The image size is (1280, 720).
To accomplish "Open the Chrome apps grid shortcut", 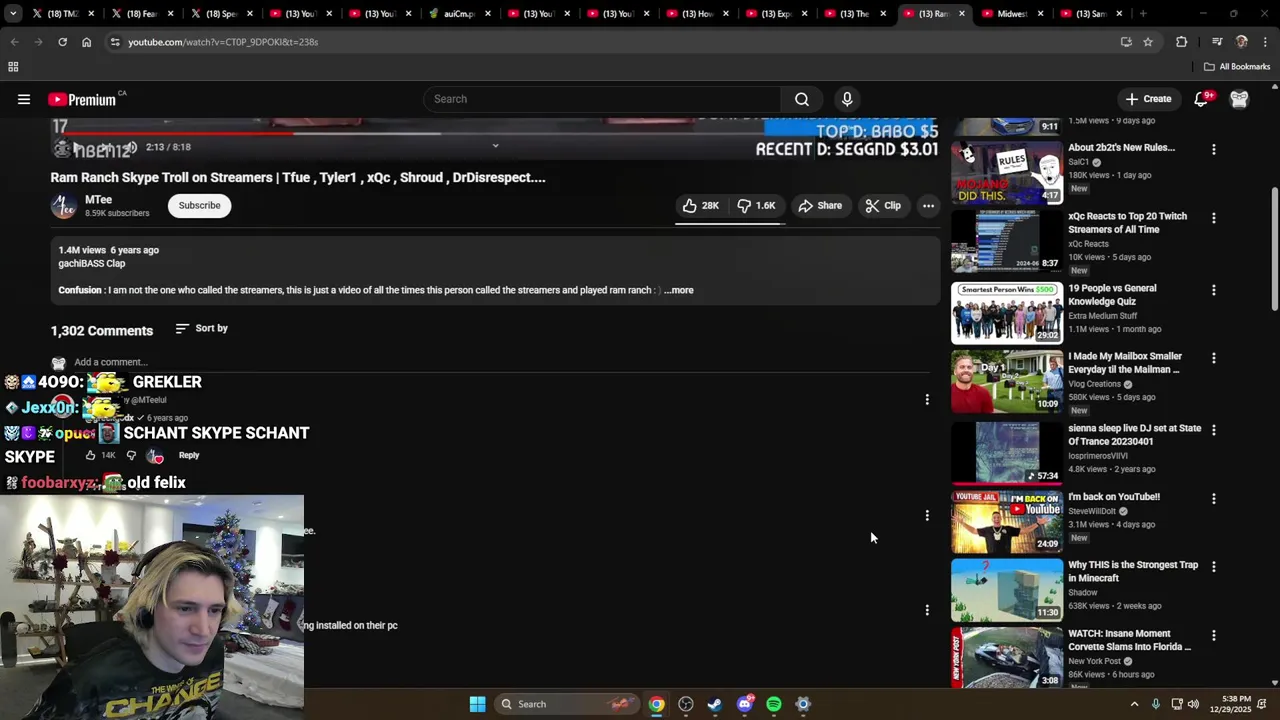I will click(x=13, y=67).
